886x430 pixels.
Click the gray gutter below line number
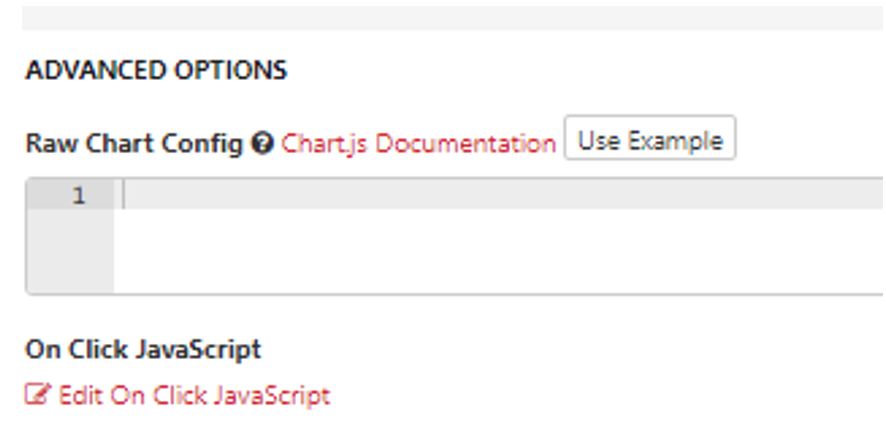coord(71,251)
